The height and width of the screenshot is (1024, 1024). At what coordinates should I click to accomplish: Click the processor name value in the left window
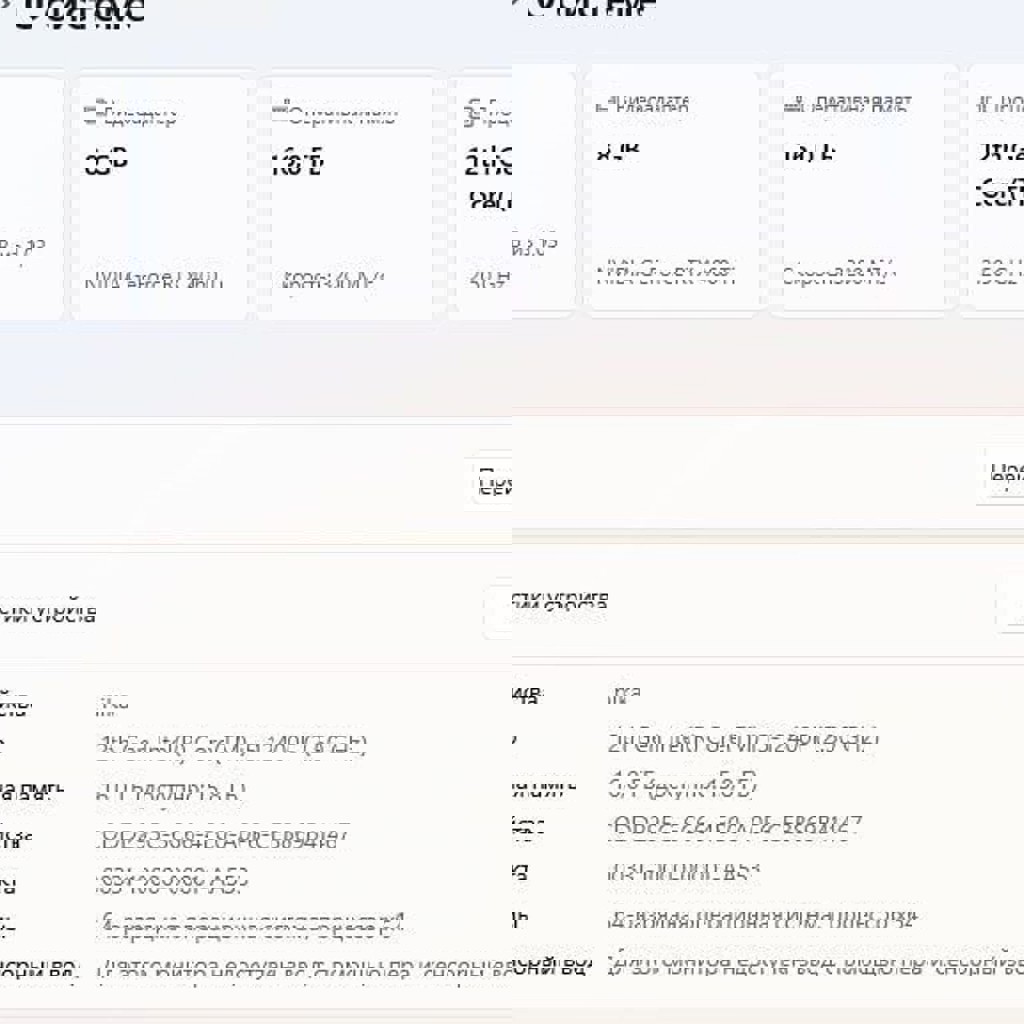(x=232, y=745)
